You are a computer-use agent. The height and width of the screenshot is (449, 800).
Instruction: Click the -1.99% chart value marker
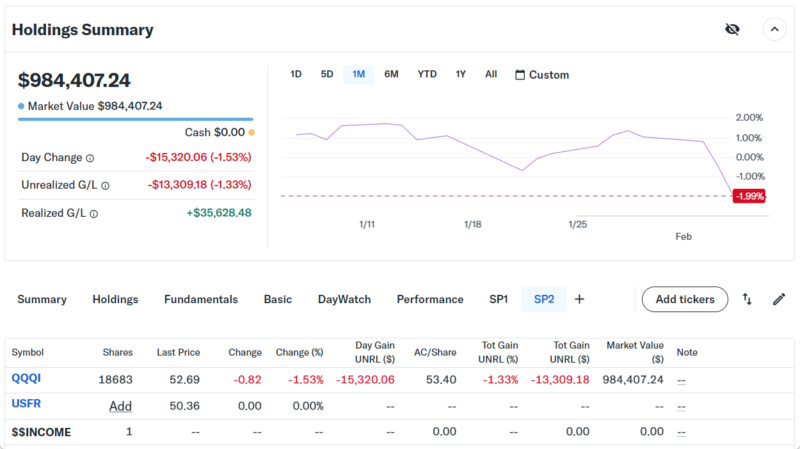coord(749,196)
